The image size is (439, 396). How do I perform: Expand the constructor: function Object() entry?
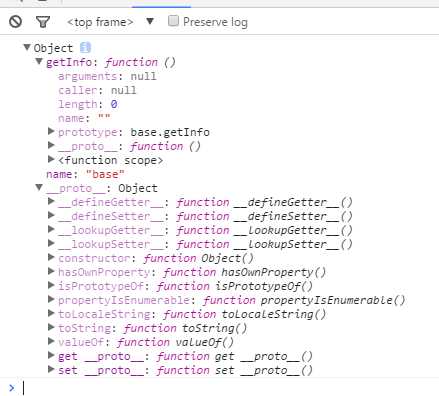[51, 257]
